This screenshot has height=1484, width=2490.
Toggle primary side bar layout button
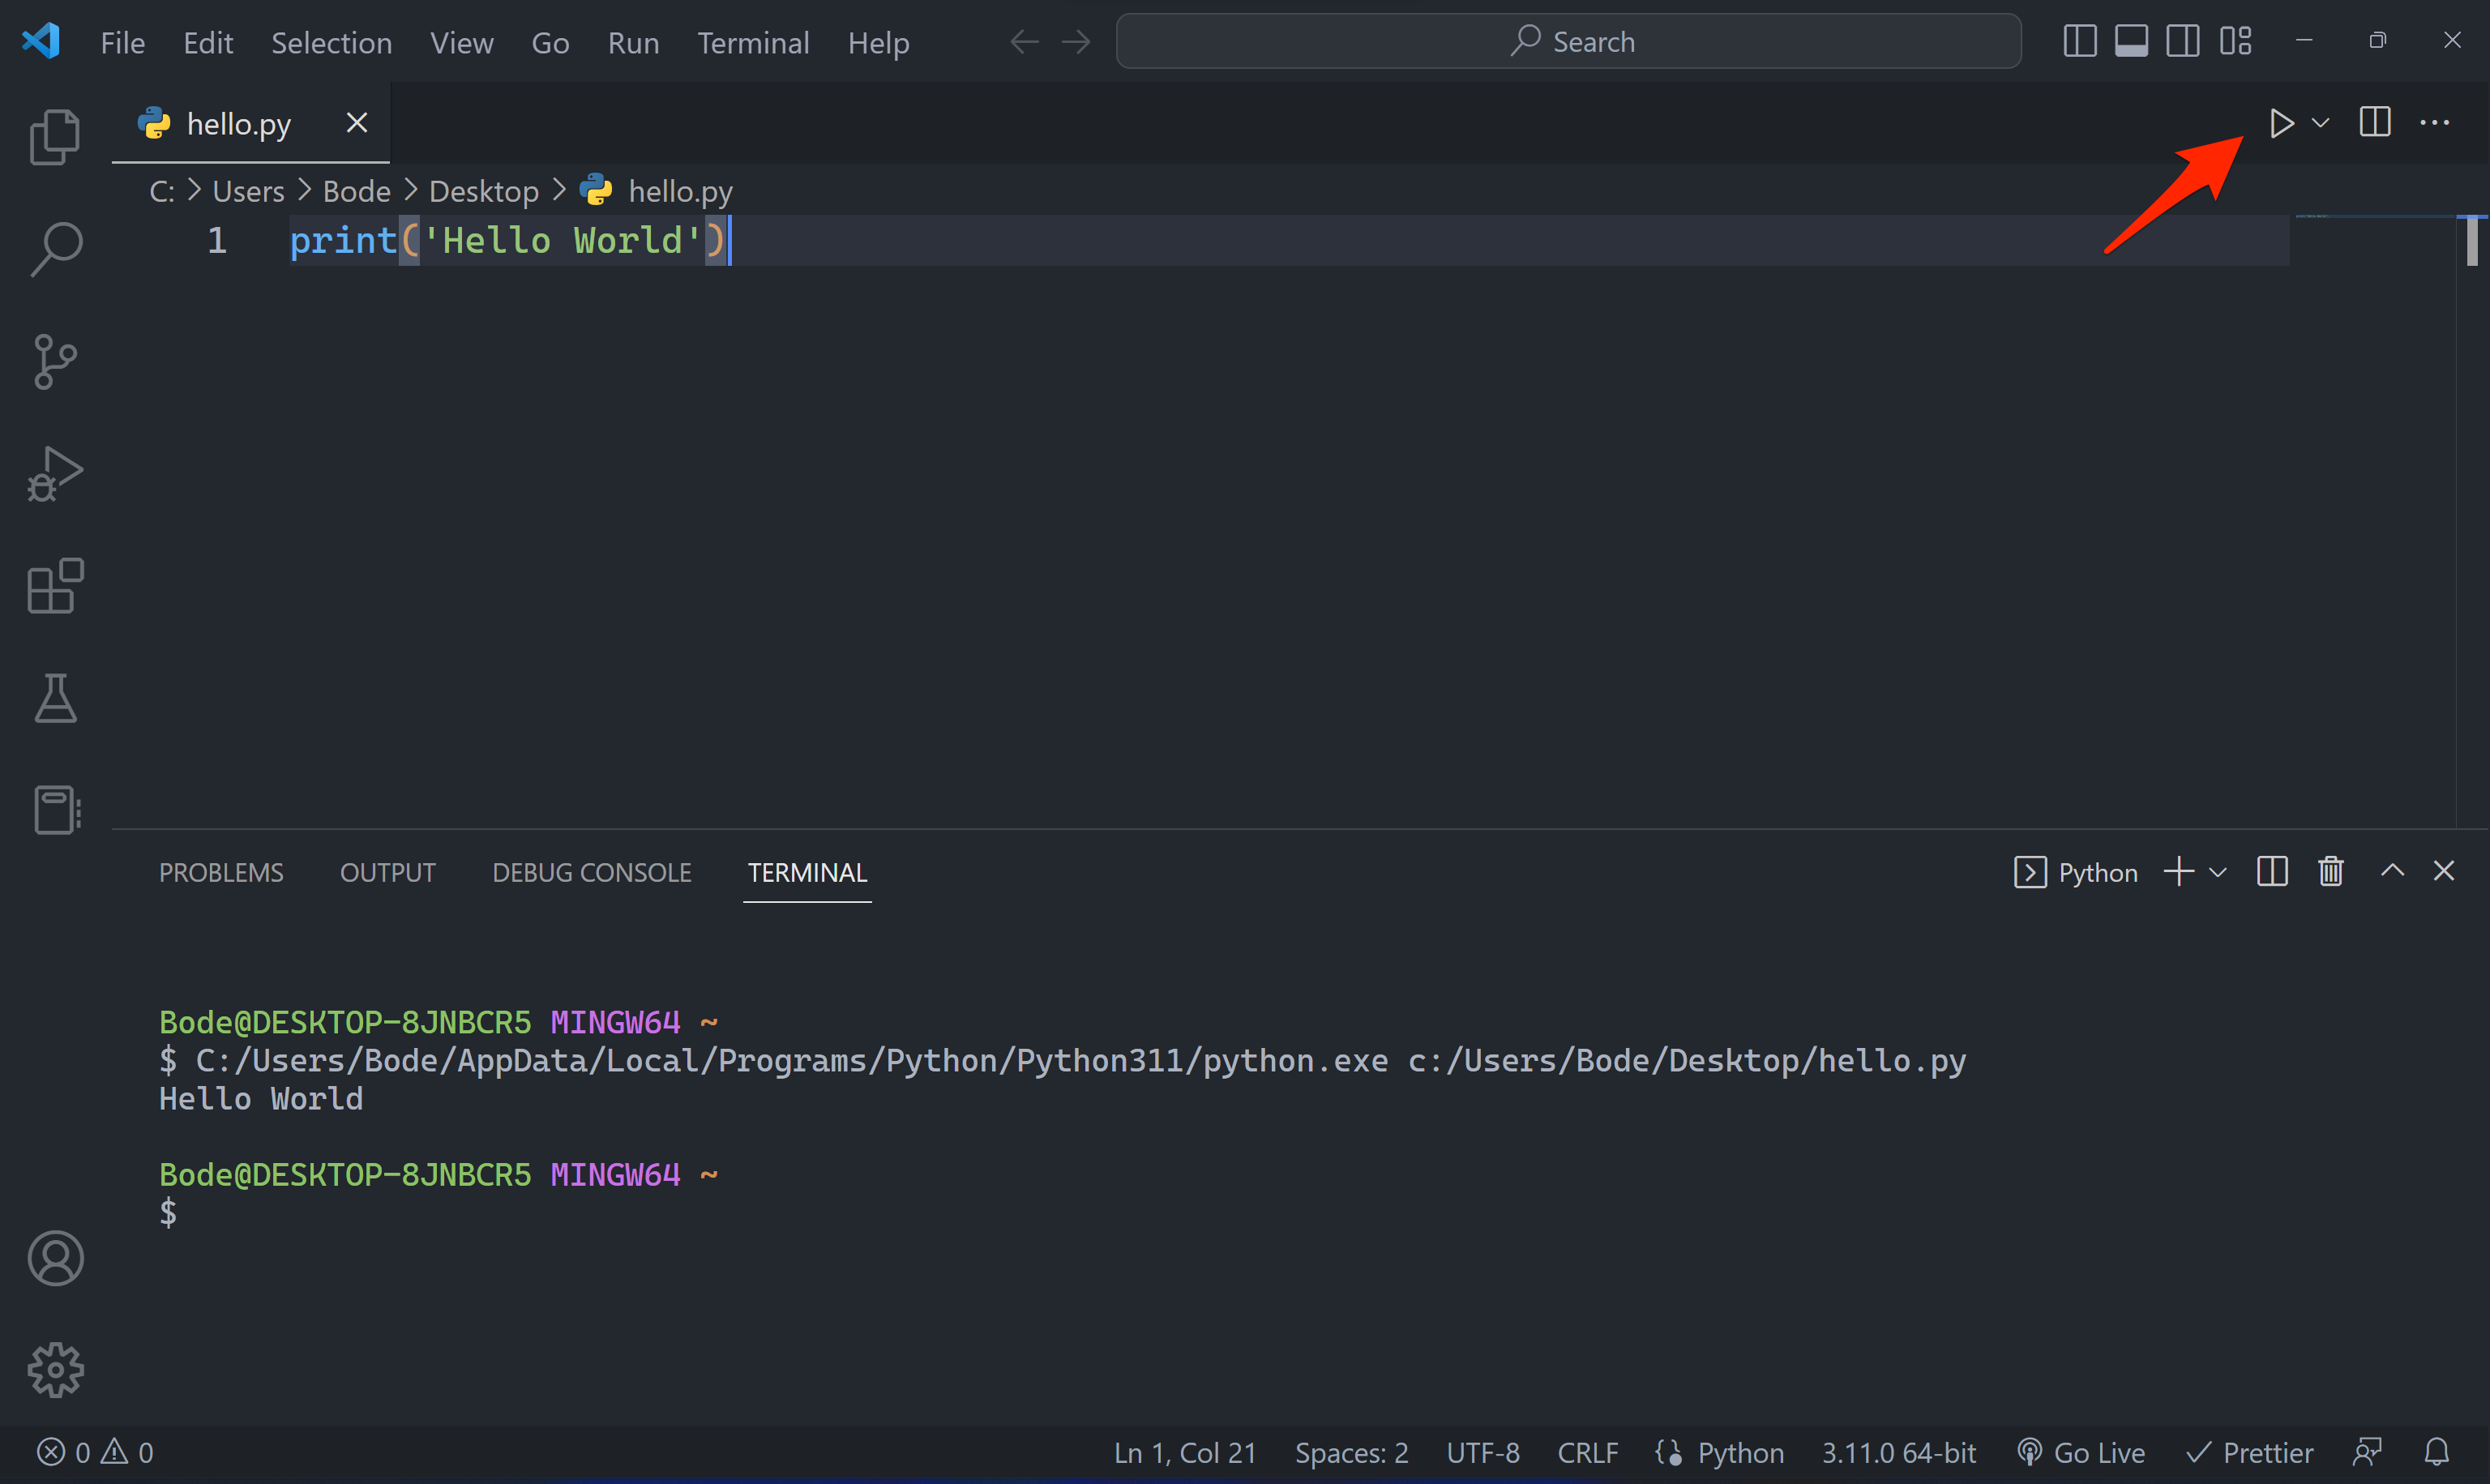tap(2079, 41)
